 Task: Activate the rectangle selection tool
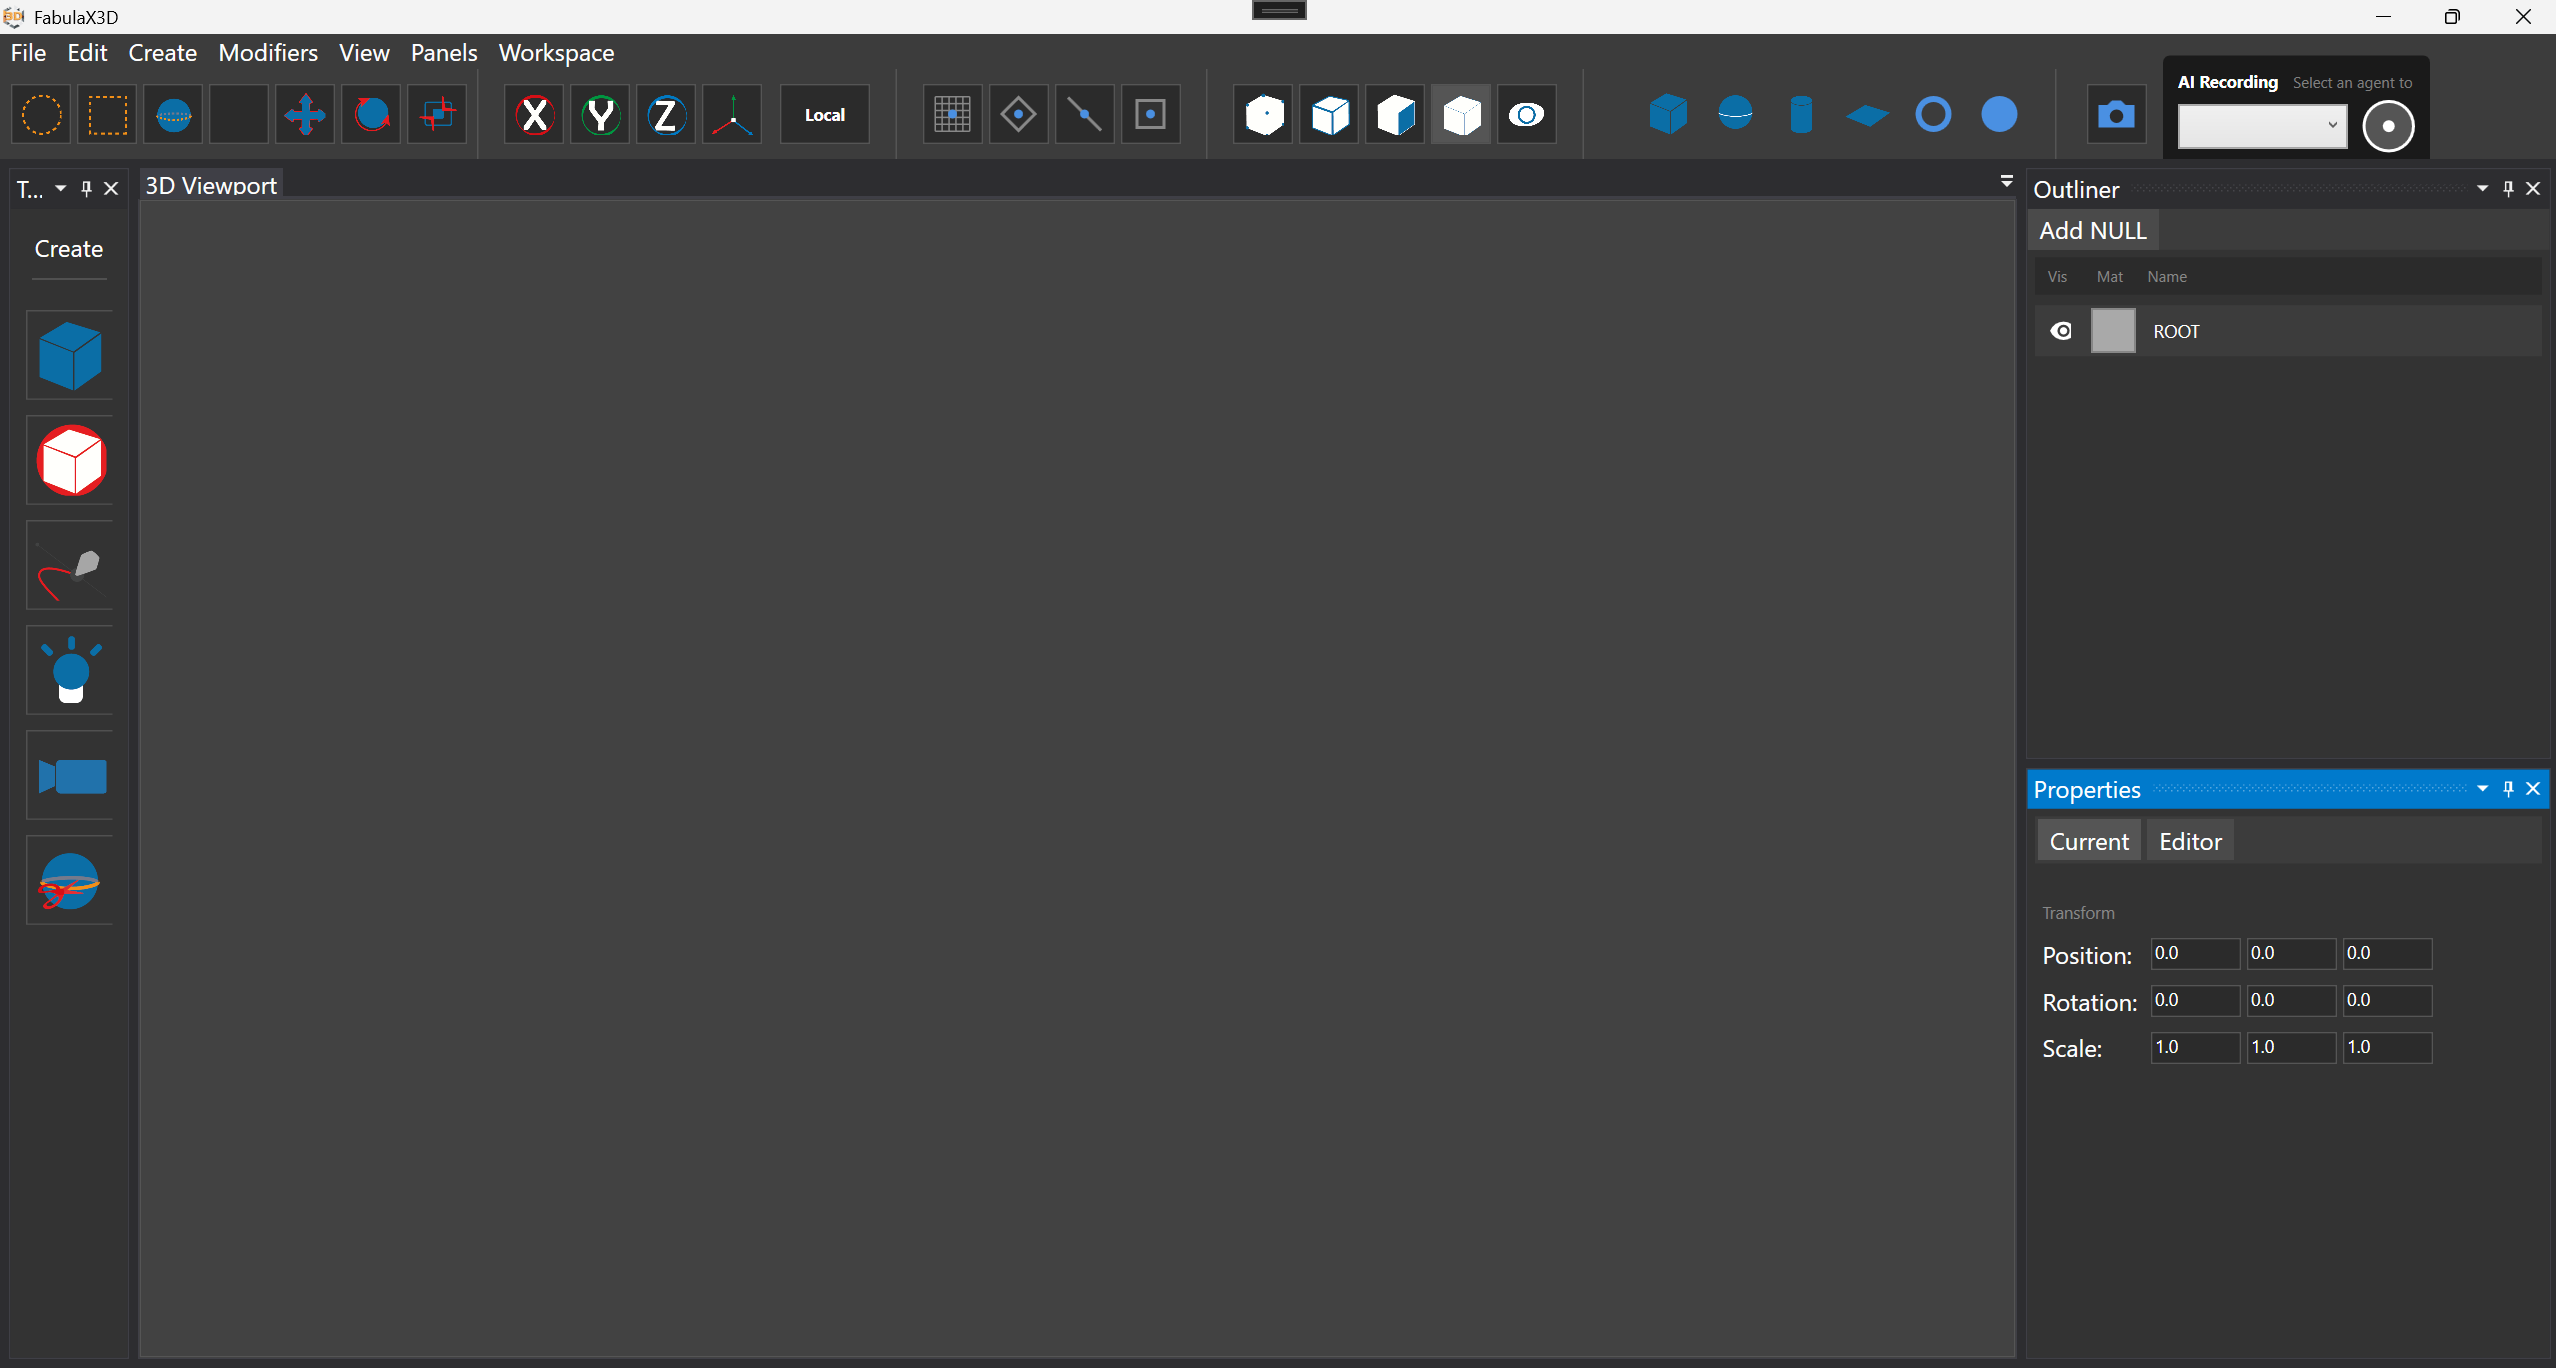[106, 114]
